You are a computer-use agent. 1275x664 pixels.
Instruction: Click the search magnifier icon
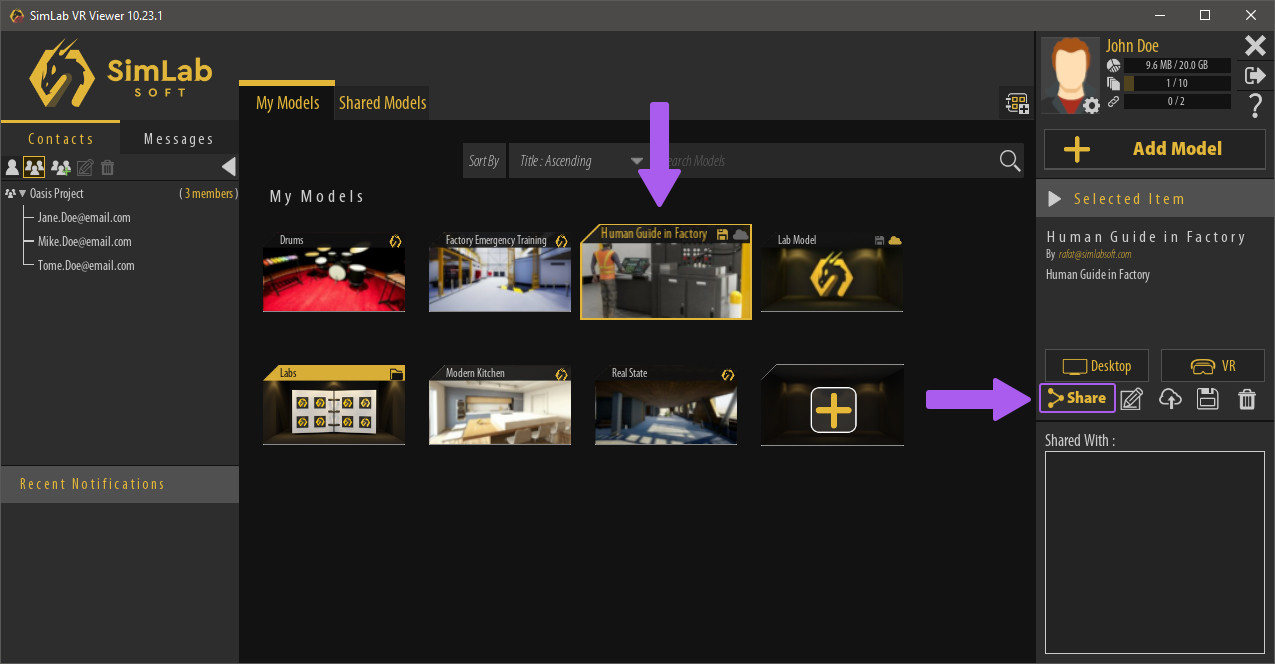(x=1010, y=161)
